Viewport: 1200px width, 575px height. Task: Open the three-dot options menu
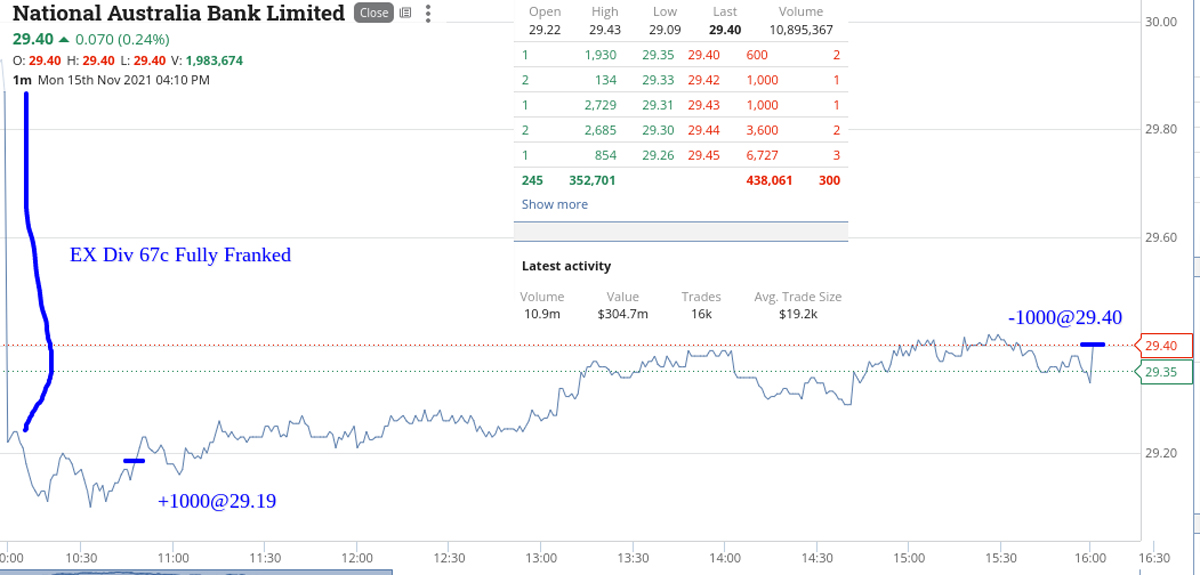click(428, 13)
